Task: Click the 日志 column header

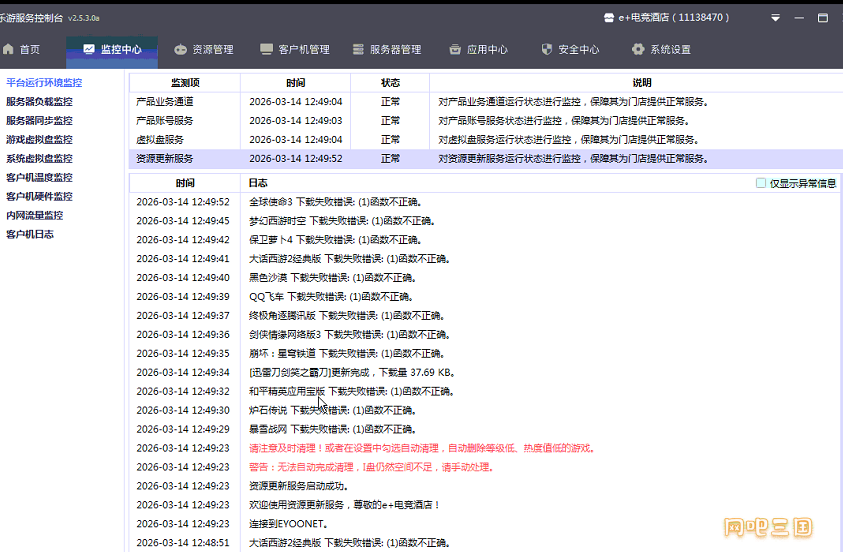Action: [x=258, y=183]
